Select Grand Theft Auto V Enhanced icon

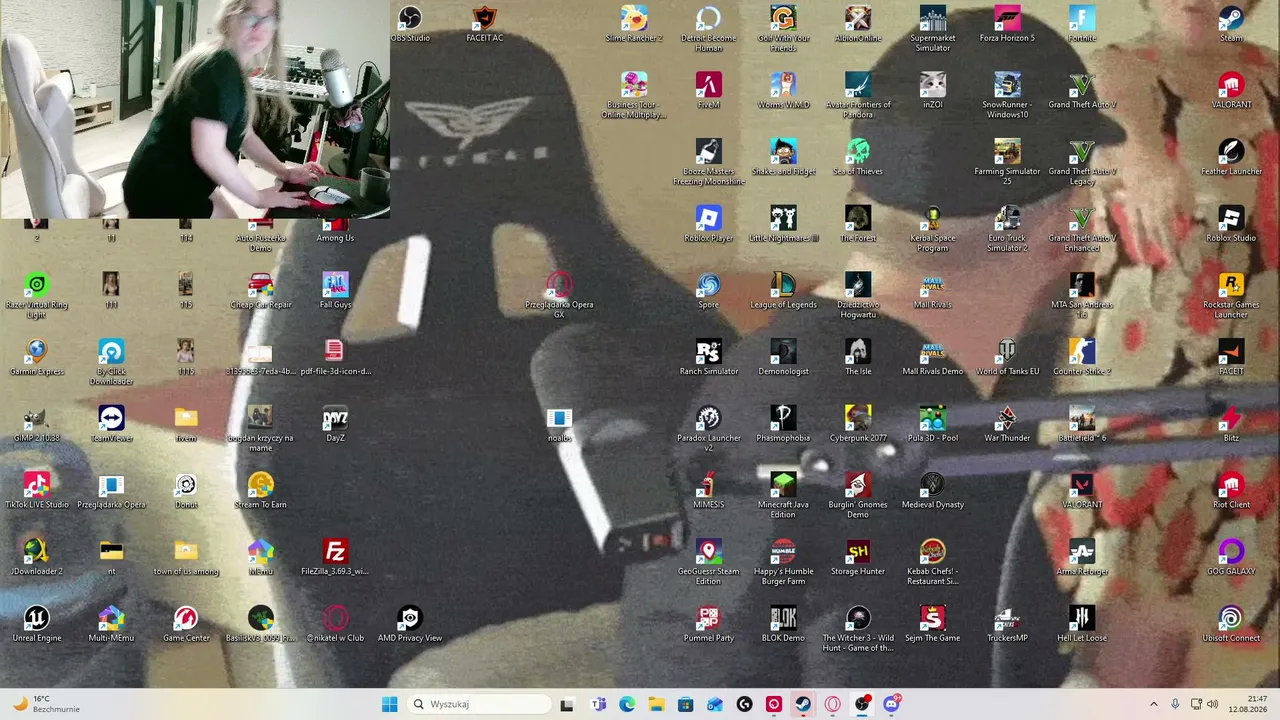[x=1082, y=229]
